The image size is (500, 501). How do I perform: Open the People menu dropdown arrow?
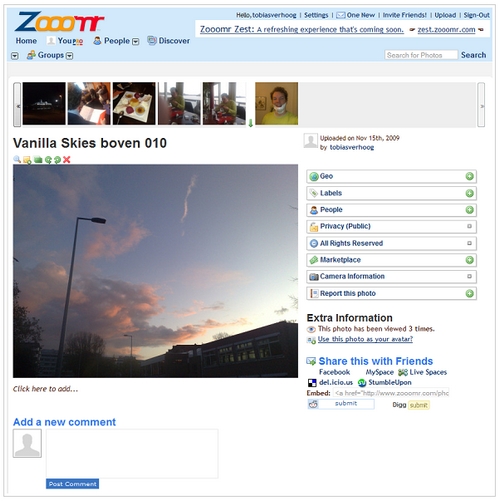pos(135,42)
